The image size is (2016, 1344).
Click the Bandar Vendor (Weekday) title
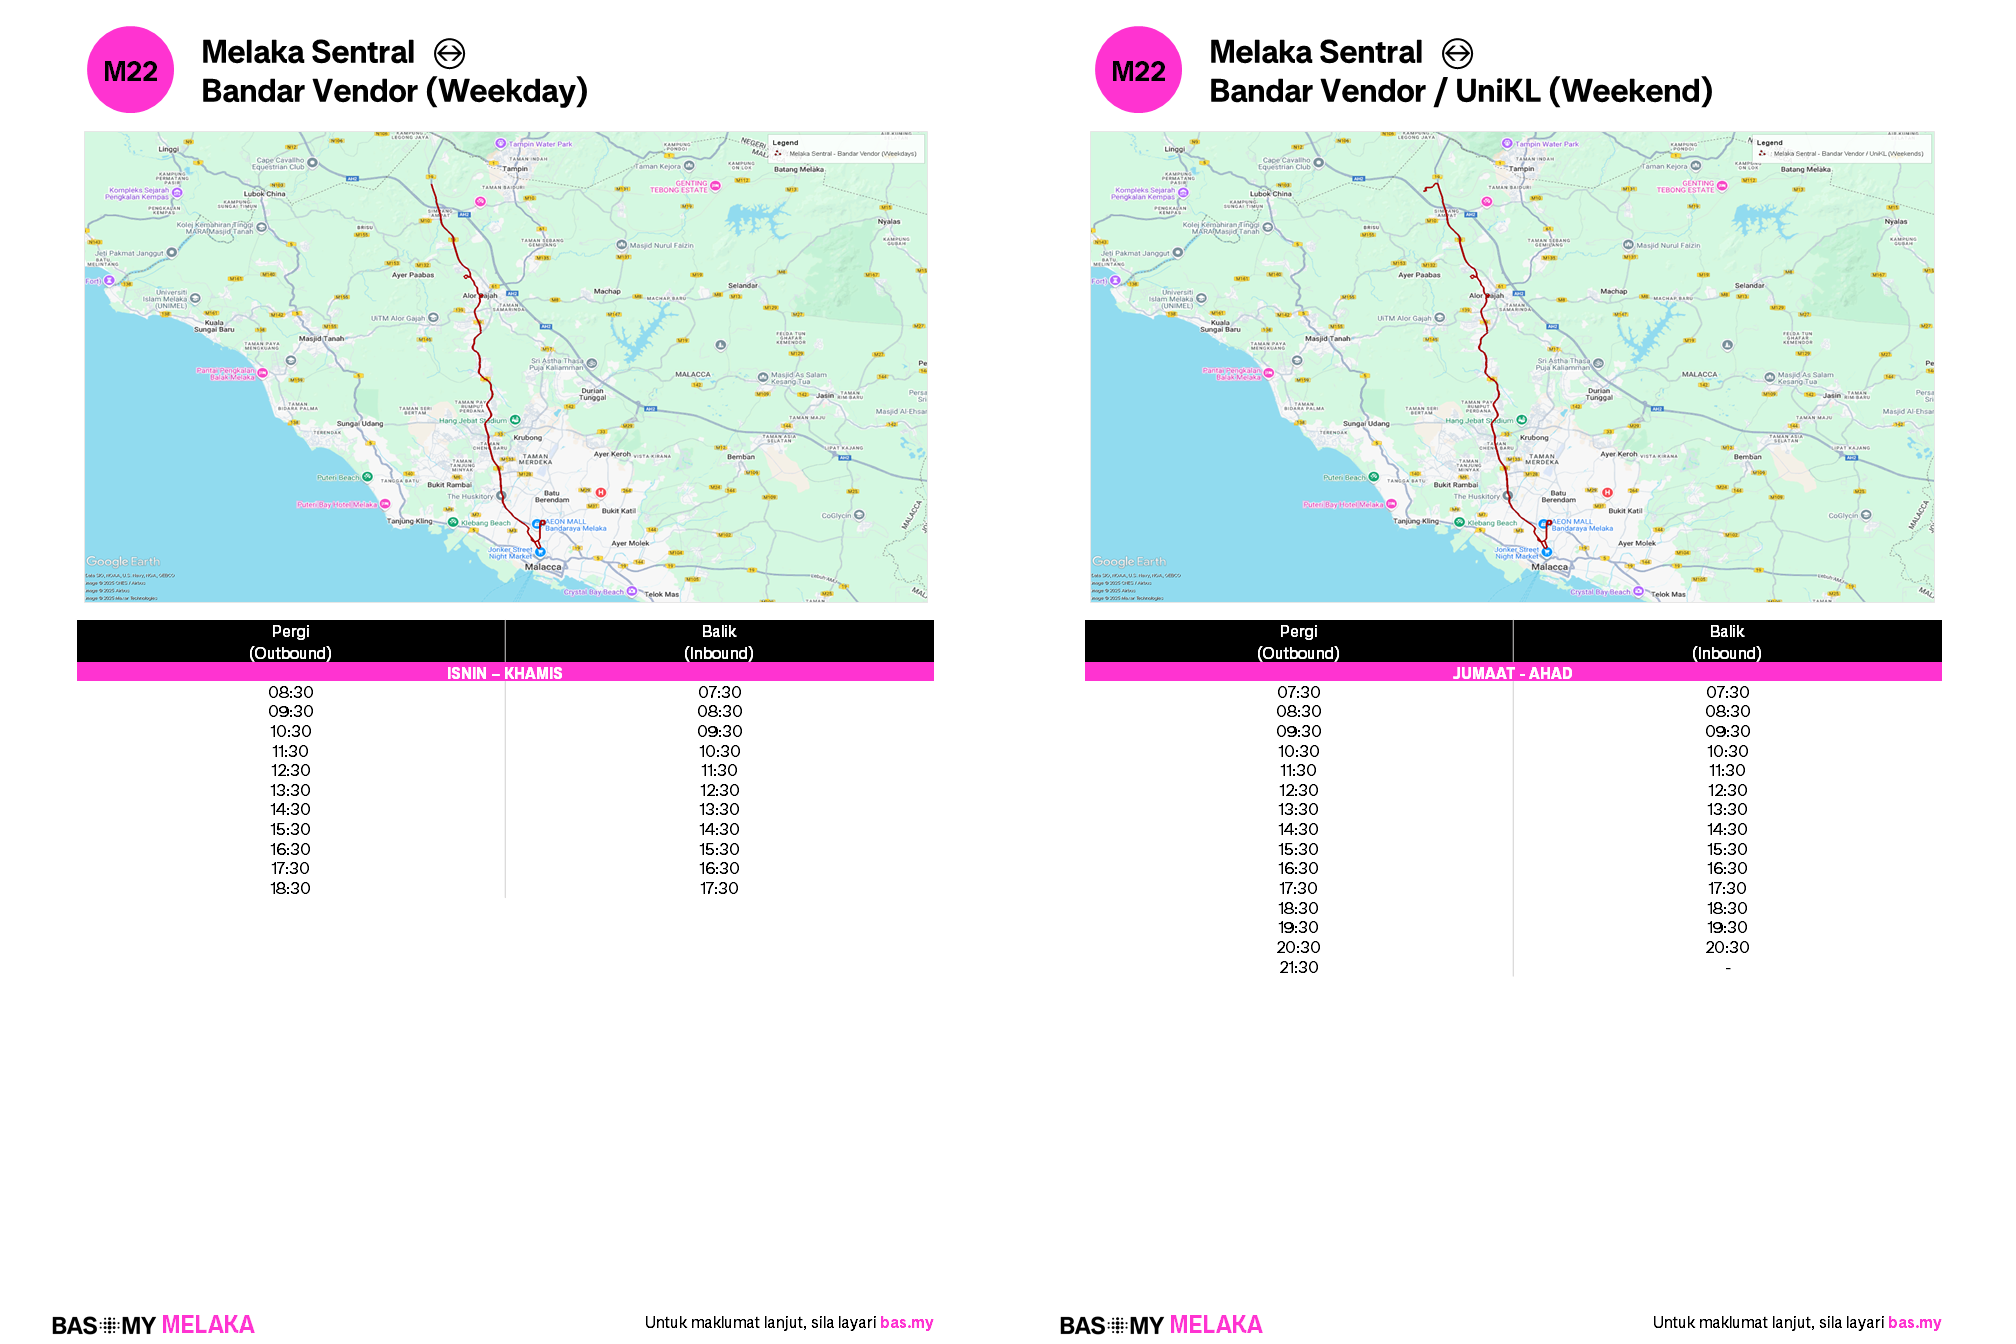394,91
